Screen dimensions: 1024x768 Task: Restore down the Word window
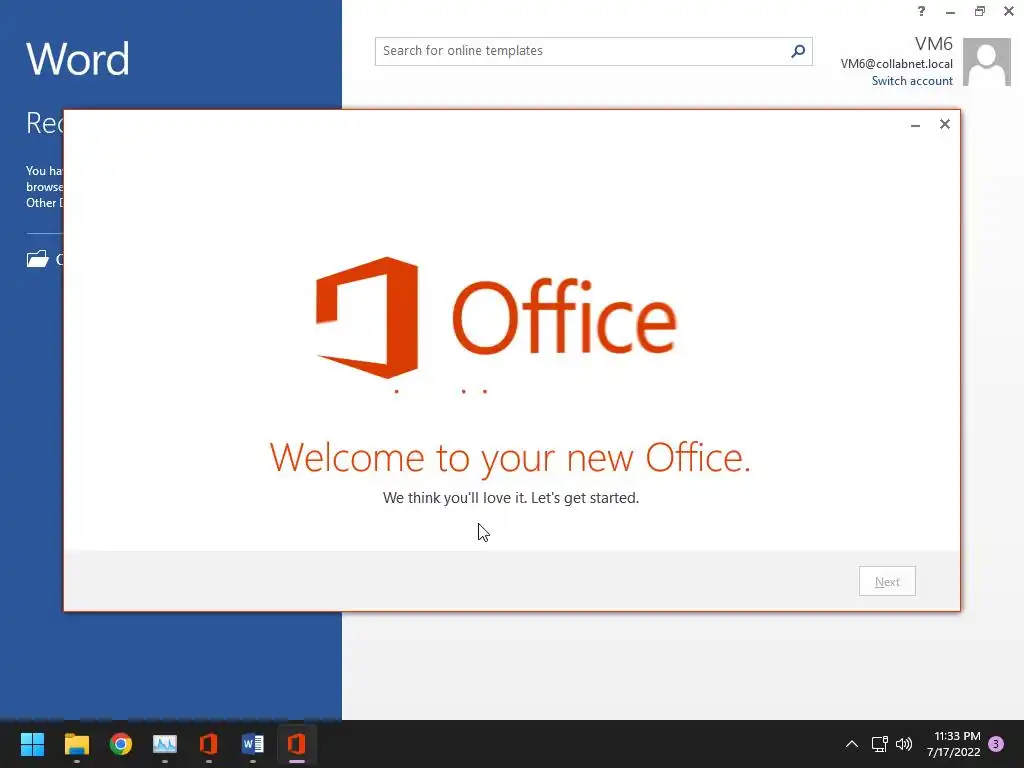click(x=980, y=11)
